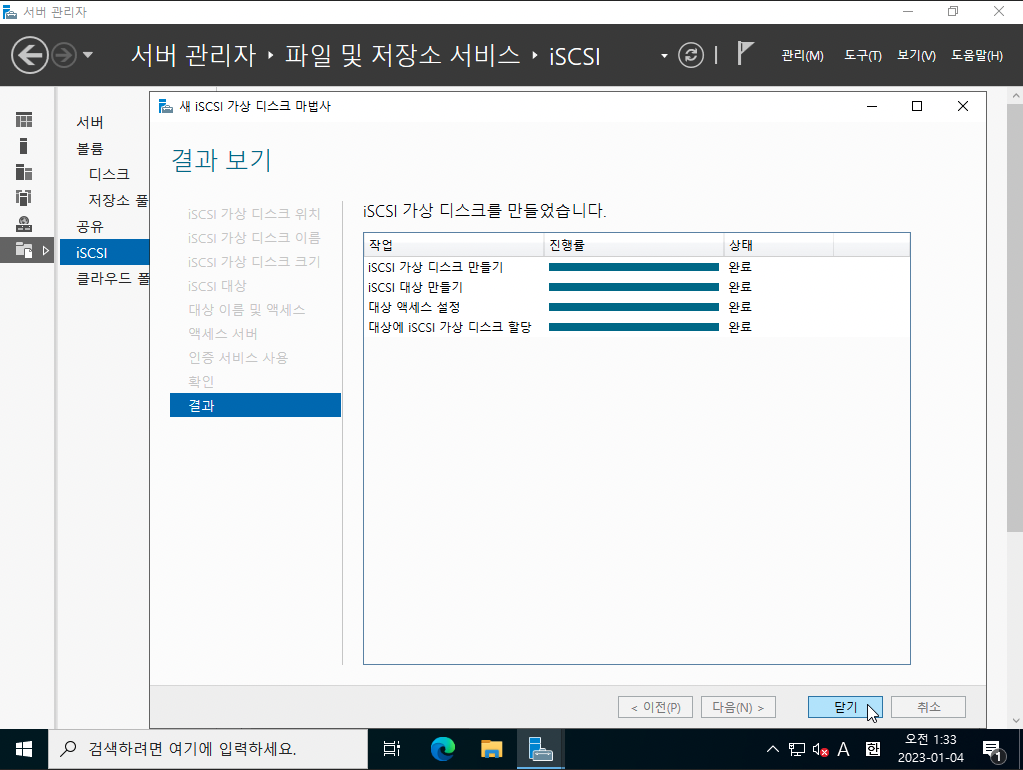Click the progress bar for iSCSI 가상 디스크 만들기

[x=634, y=267]
